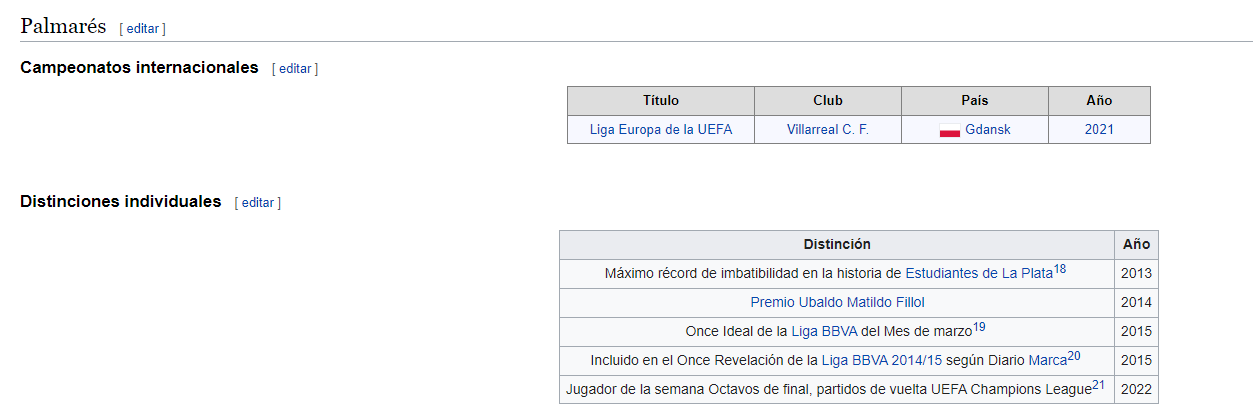The height and width of the screenshot is (417, 1253).
Task: Jump to footnote reference 21
Action: (x=1098, y=384)
